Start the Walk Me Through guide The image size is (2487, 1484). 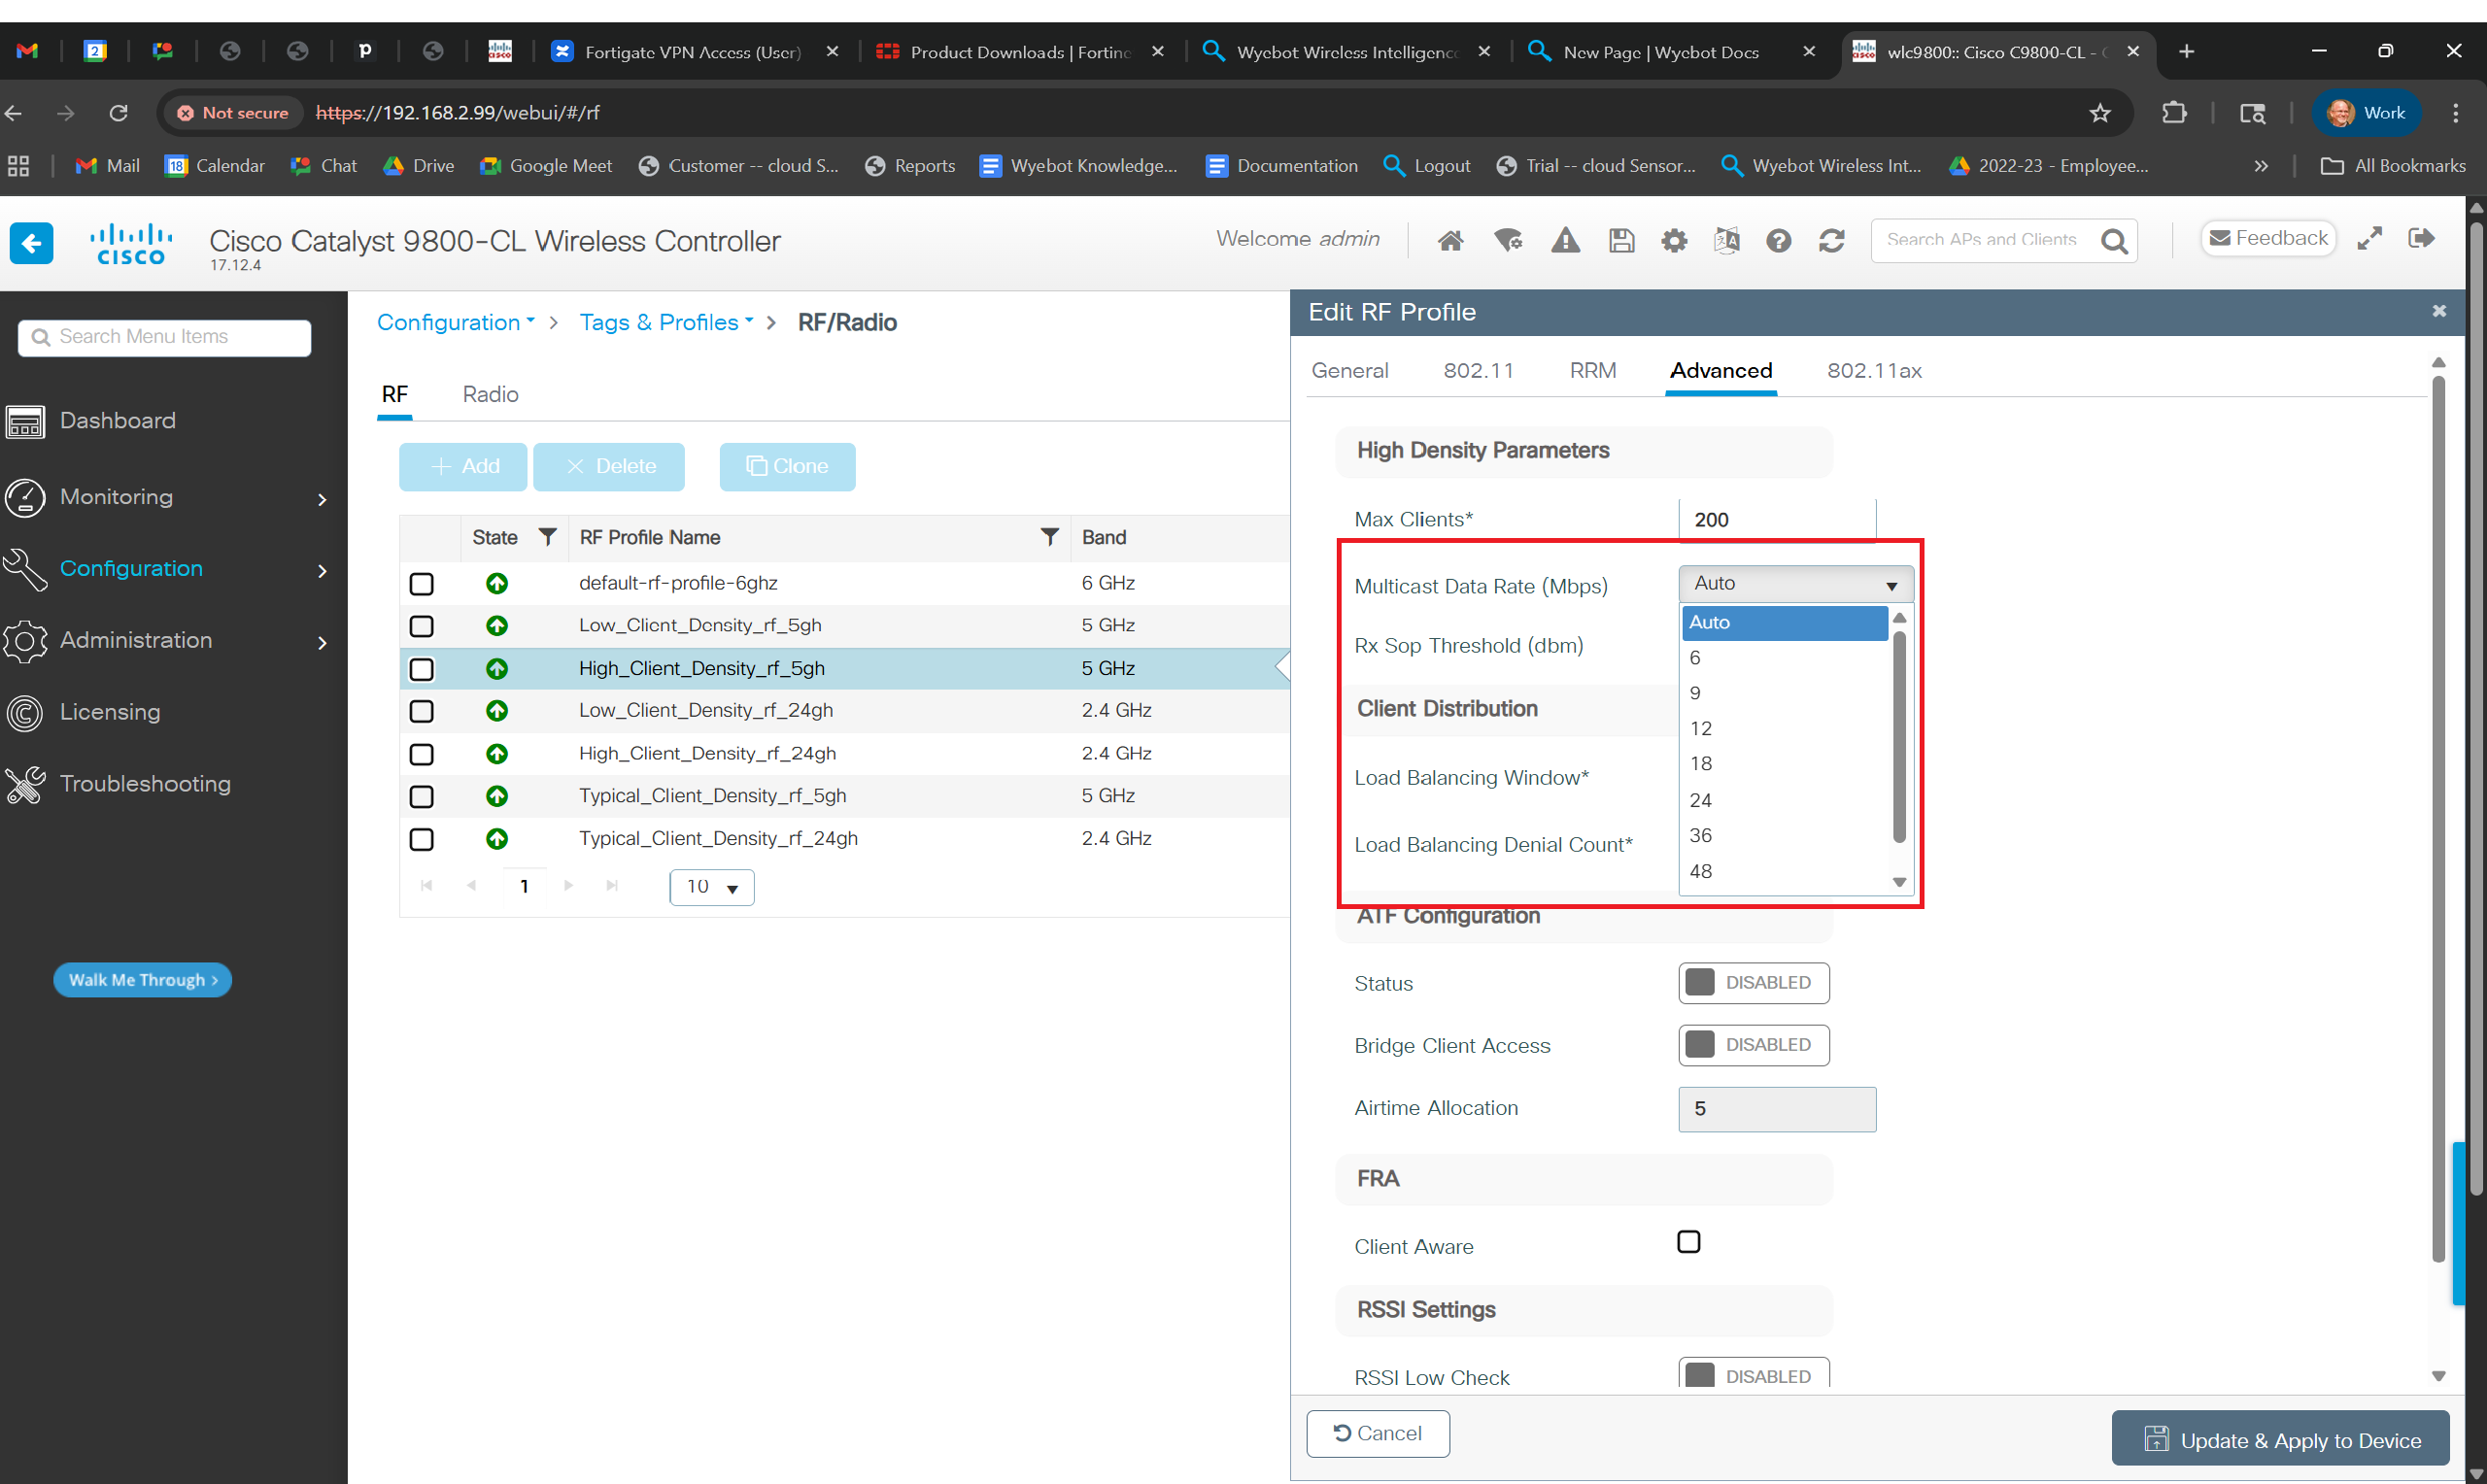[x=142, y=980]
